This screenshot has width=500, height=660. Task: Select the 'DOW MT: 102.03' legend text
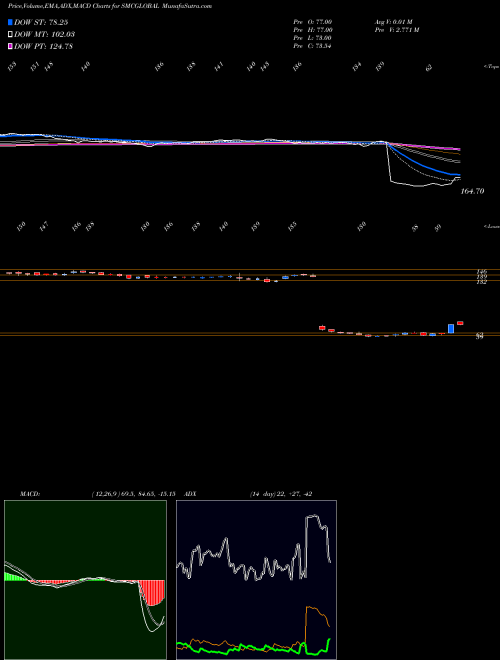tap(44, 34)
